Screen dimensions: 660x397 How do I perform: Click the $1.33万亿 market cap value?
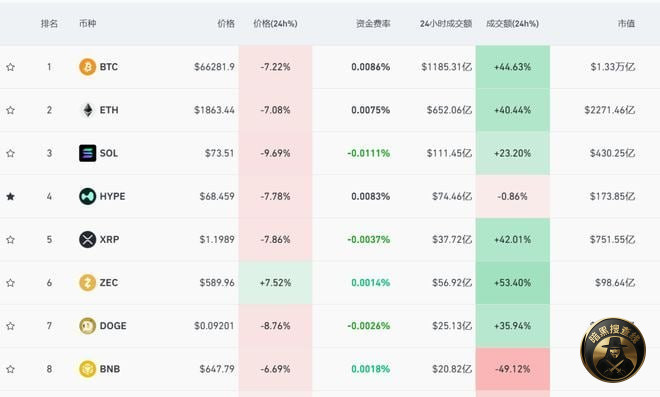coord(613,67)
